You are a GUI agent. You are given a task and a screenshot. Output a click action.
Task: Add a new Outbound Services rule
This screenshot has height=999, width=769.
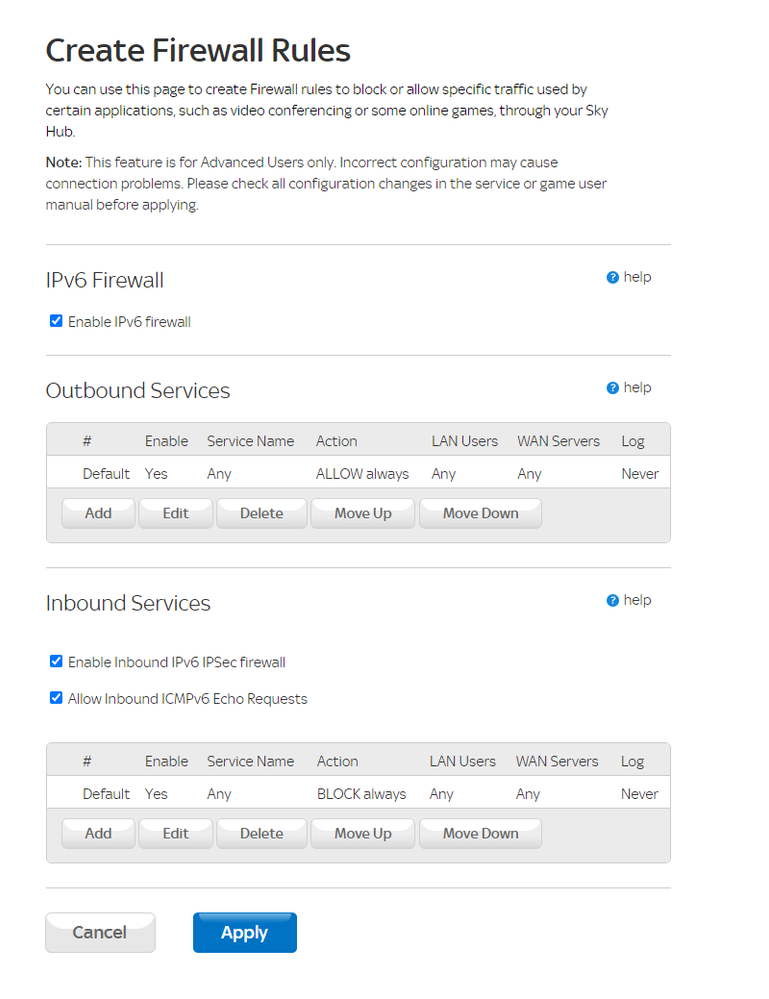click(x=98, y=513)
